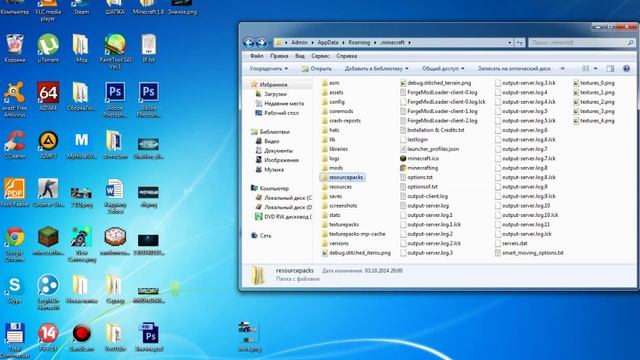Open the Правка menu

(279, 56)
